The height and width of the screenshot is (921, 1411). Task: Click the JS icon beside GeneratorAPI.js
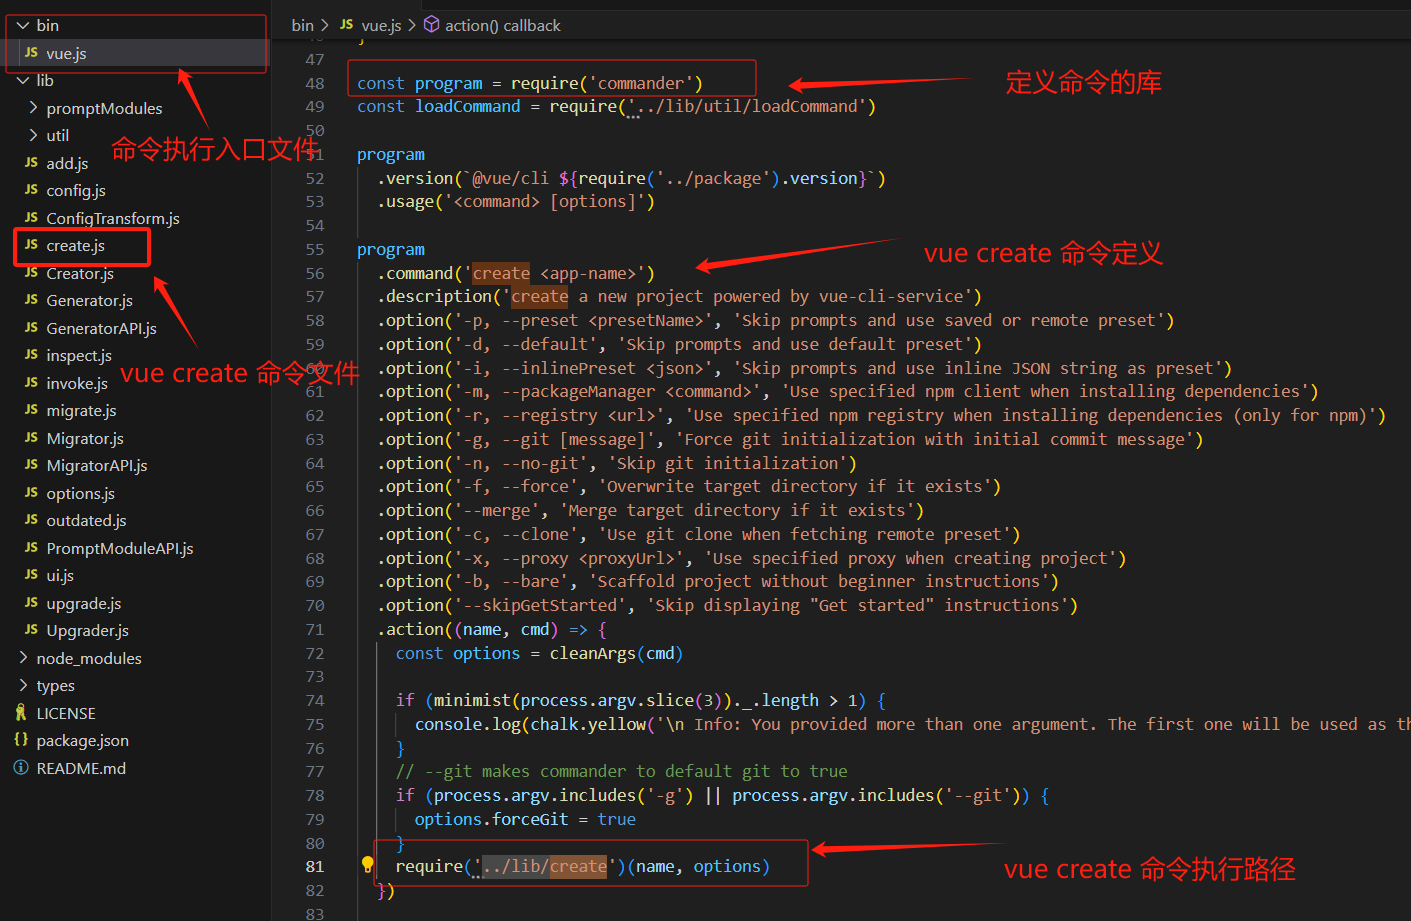[x=31, y=328]
